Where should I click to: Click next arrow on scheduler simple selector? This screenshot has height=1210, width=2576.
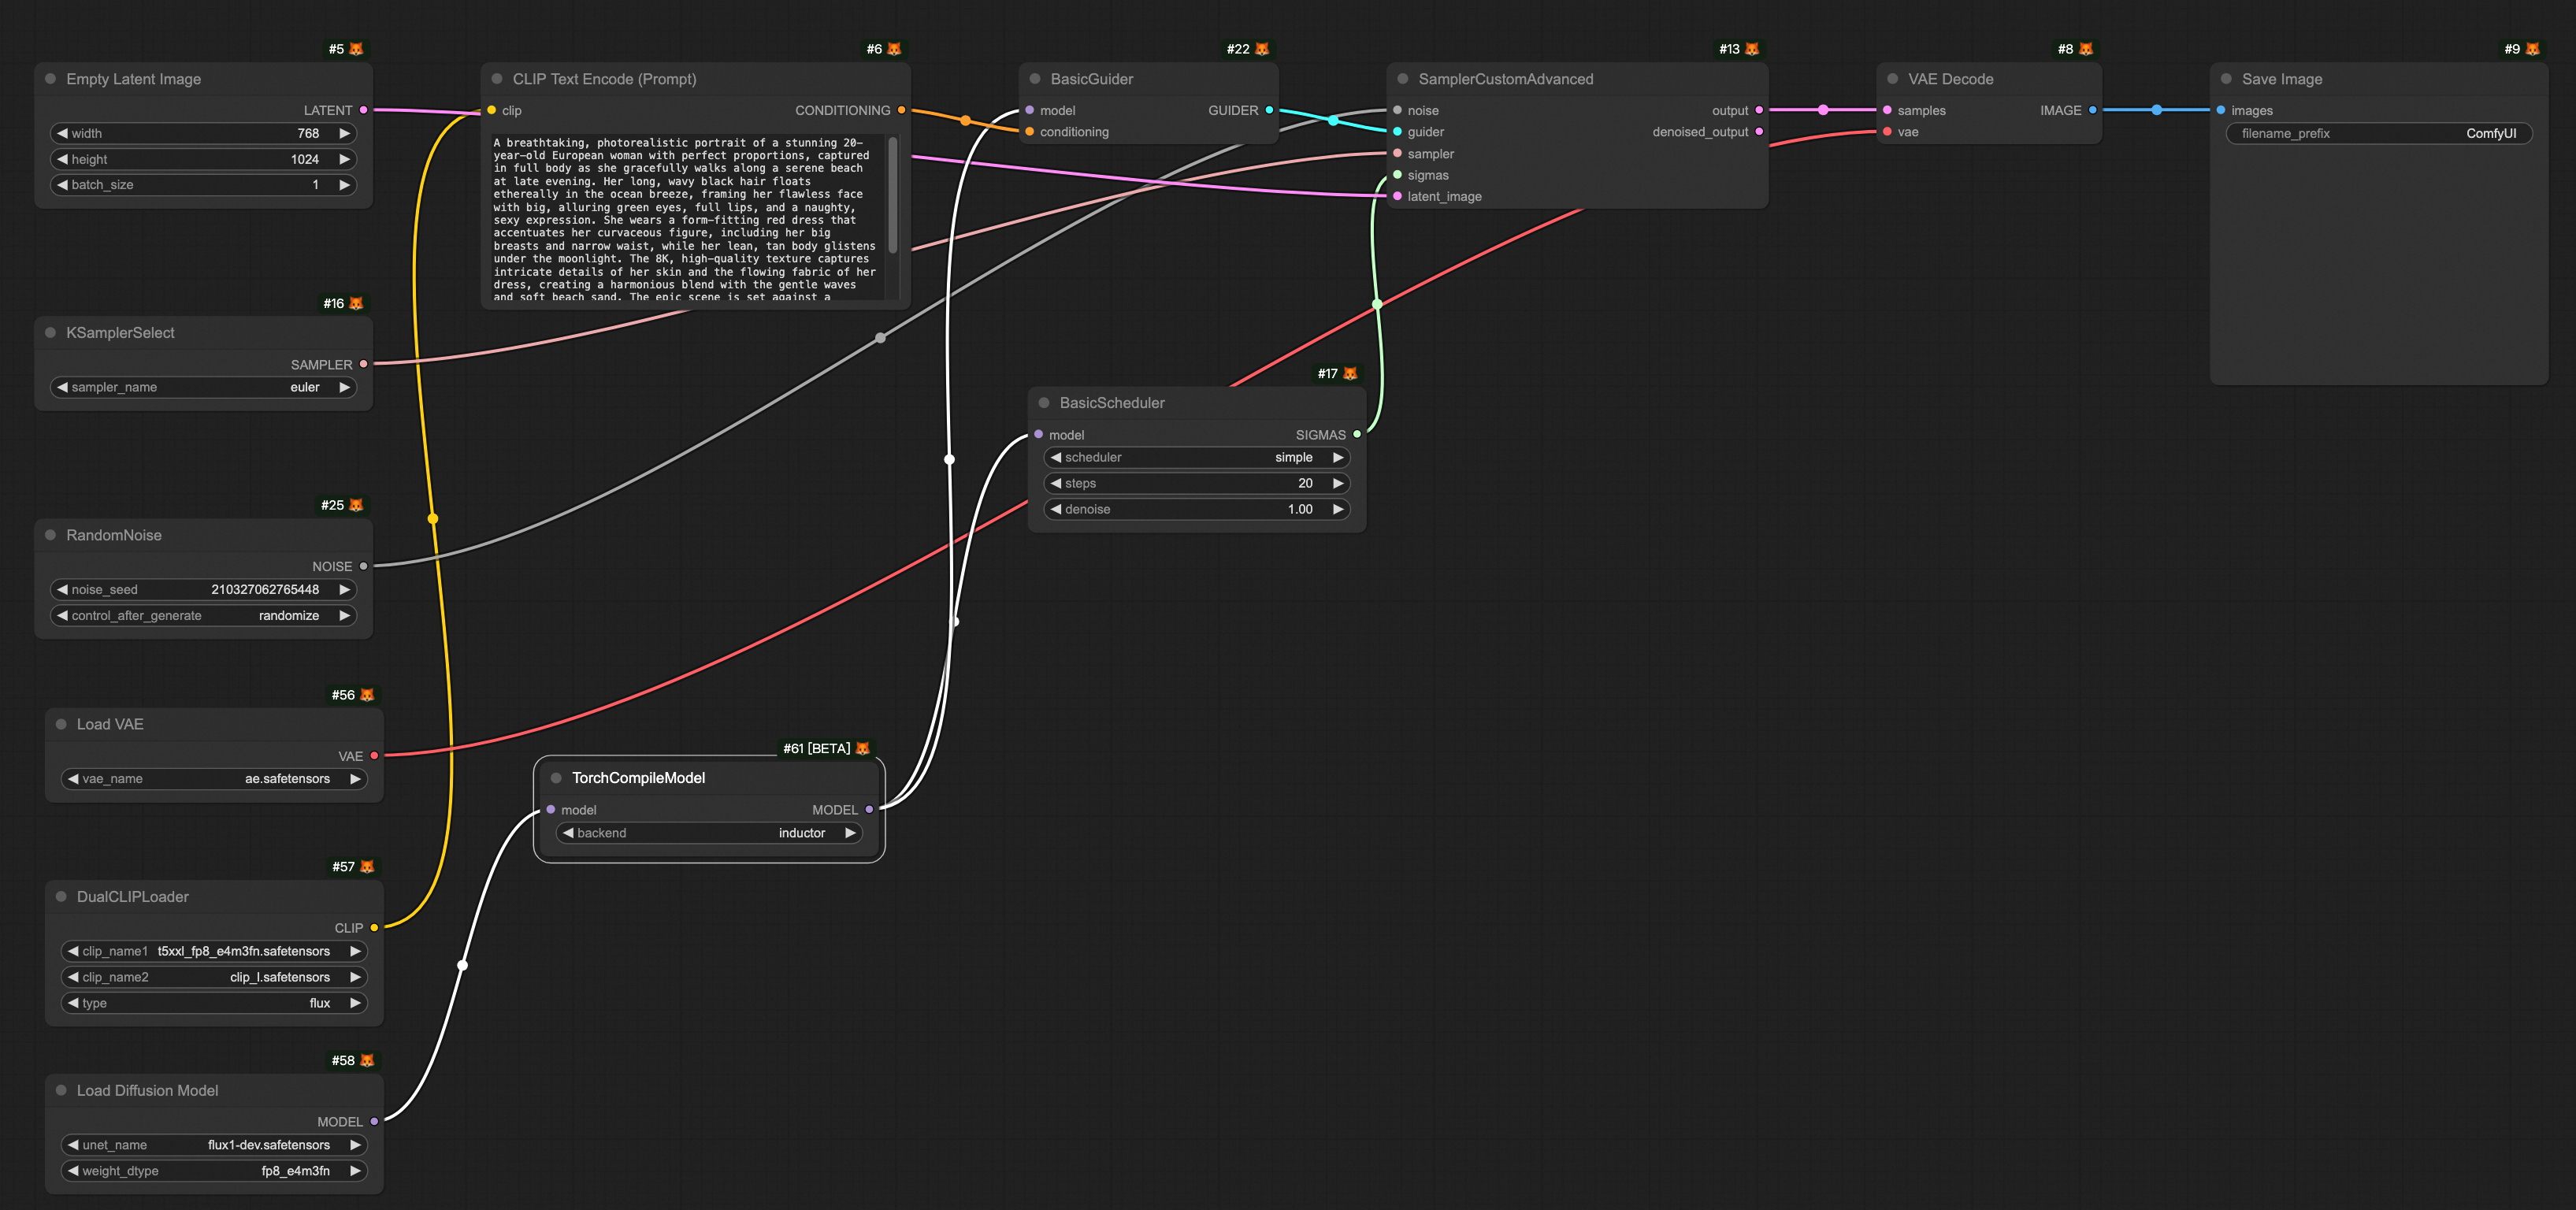1338,457
